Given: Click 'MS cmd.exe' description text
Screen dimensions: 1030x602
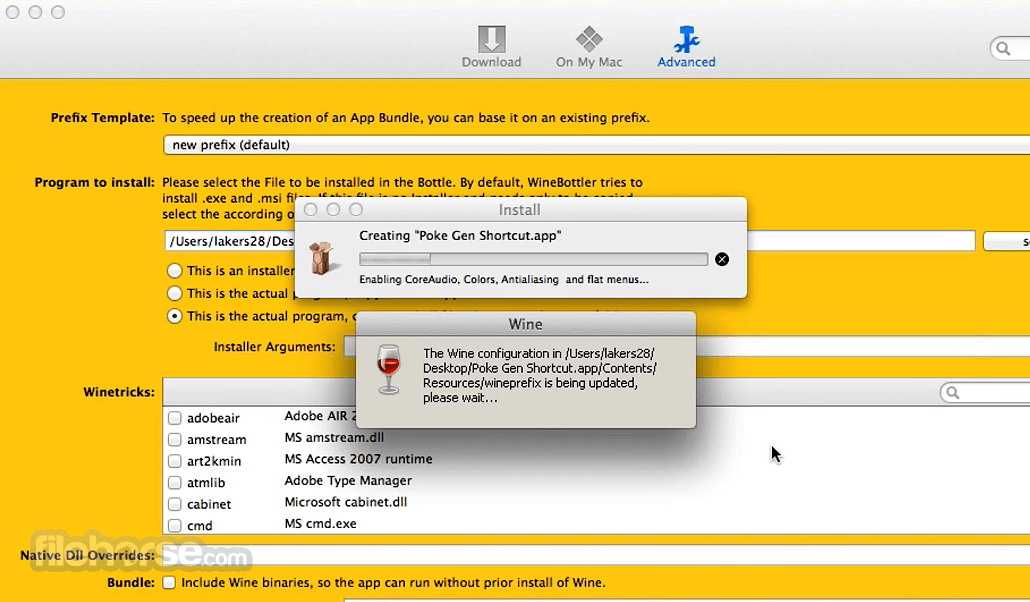Looking at the screenshot, I should (321, 524).
